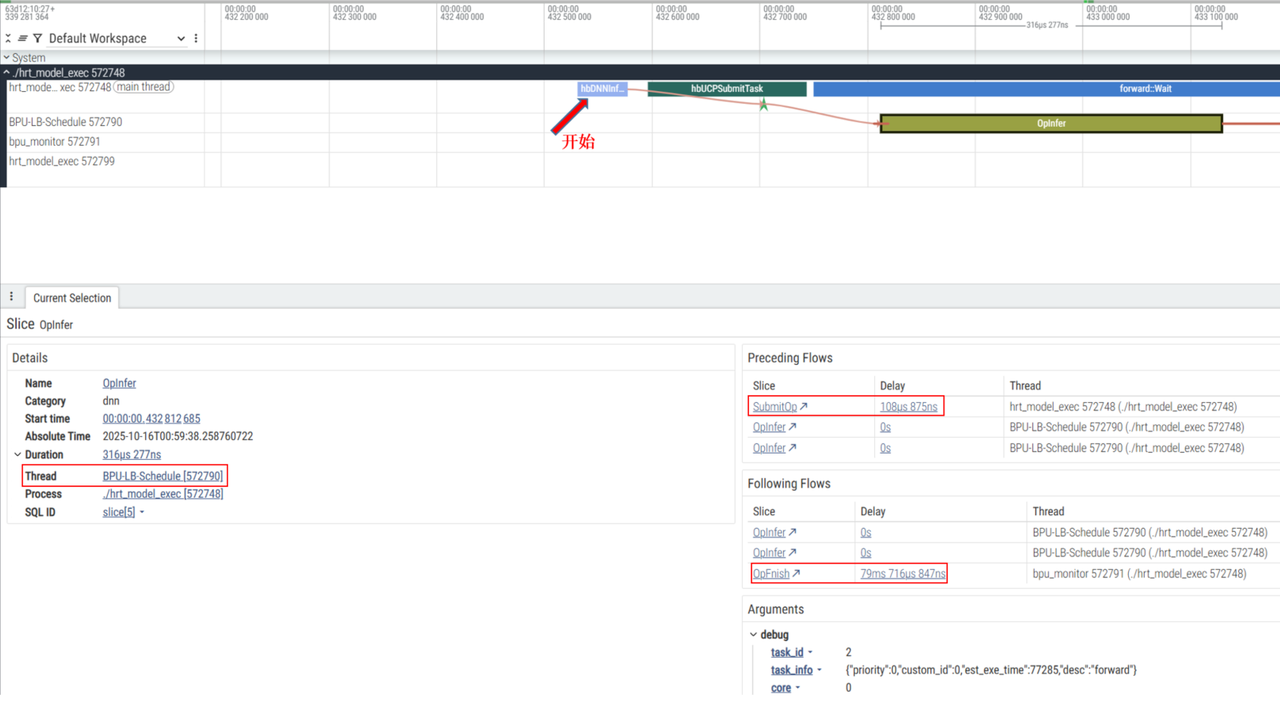Select the Current Selection tab

[x=72, y=298]
